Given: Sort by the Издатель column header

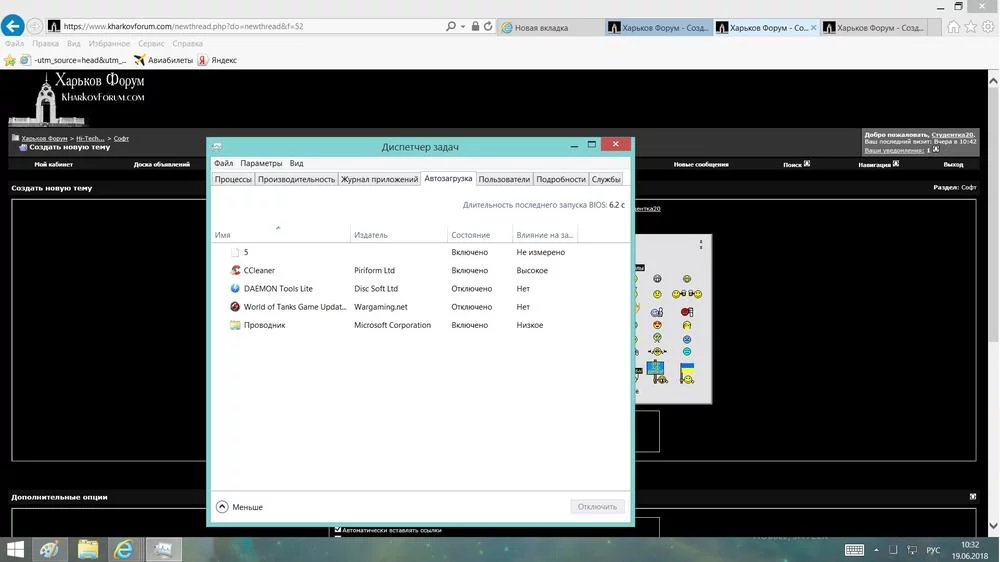Looking at the screenshot, I should 399,235.
